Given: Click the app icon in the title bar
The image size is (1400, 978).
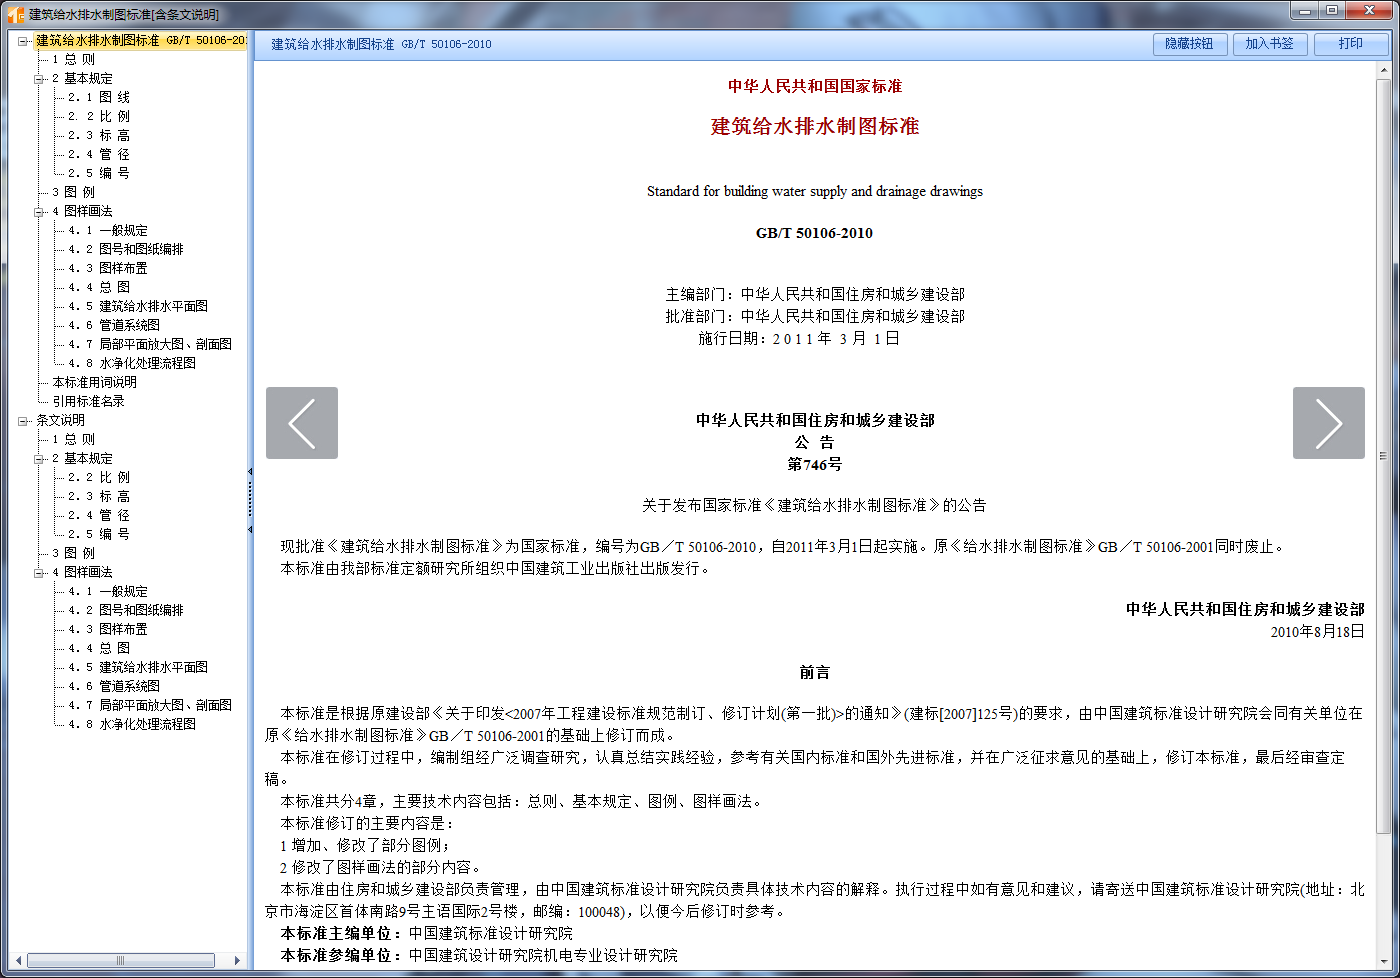Looking at the screenshot, I should 15,14.
